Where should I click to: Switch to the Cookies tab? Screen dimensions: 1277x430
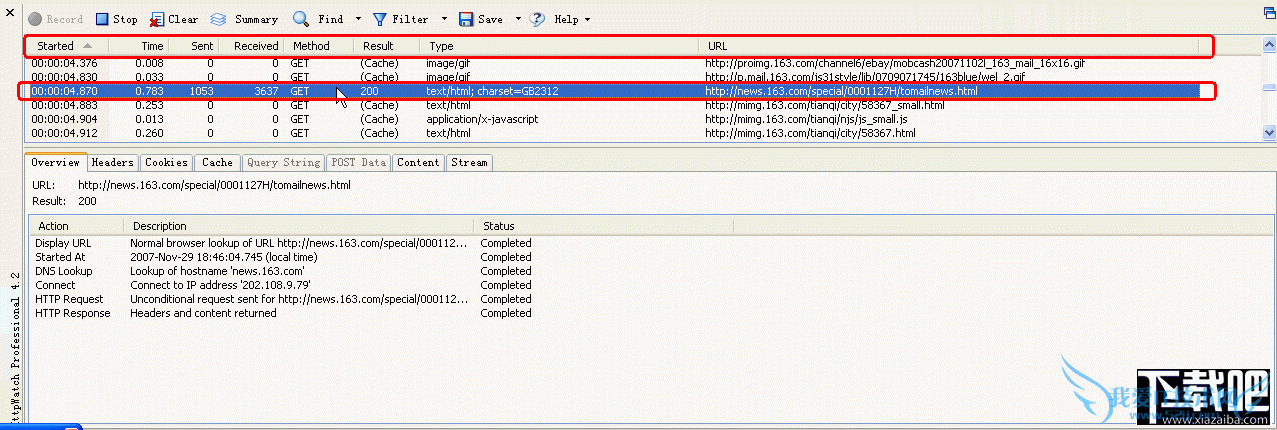click(x=166, y=162)
